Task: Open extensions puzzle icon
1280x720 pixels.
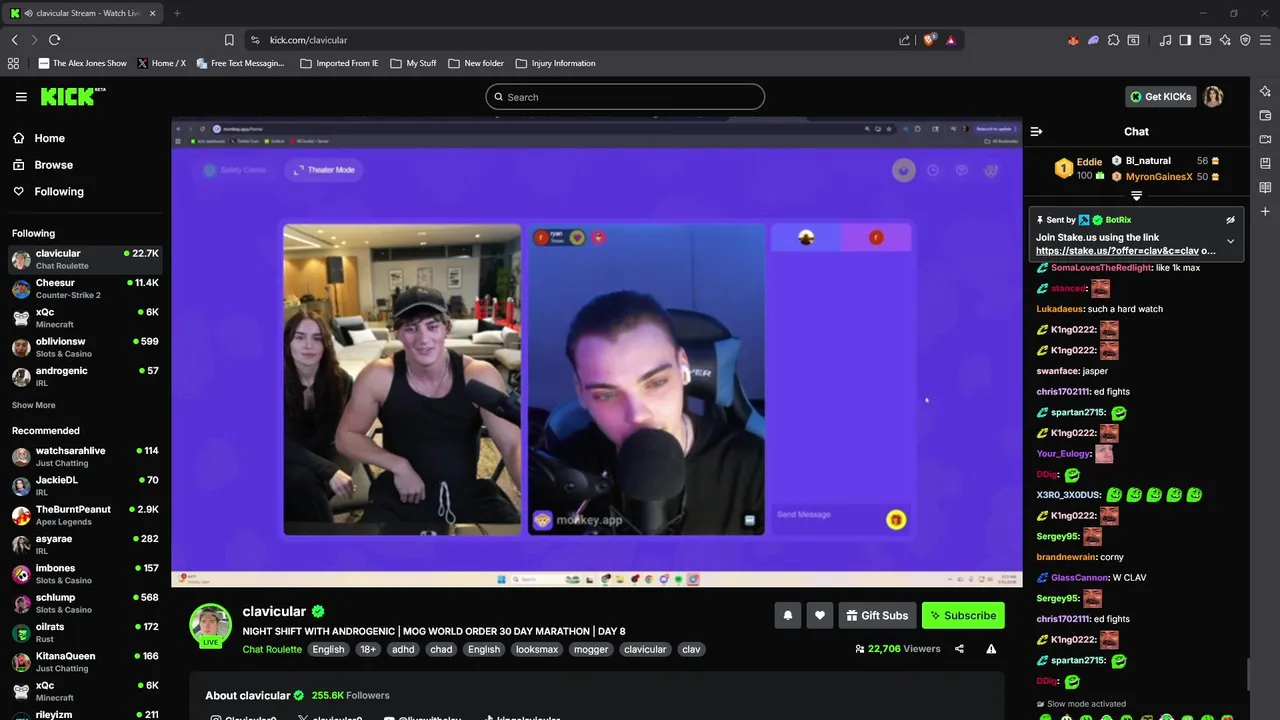Action: (1113, 40)
